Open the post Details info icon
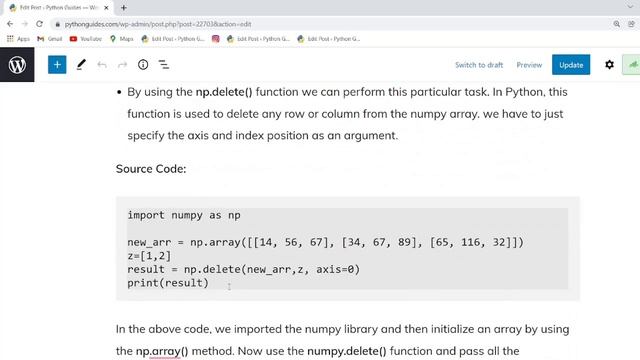The image size is (640, 360). click(x=143, y=64)
